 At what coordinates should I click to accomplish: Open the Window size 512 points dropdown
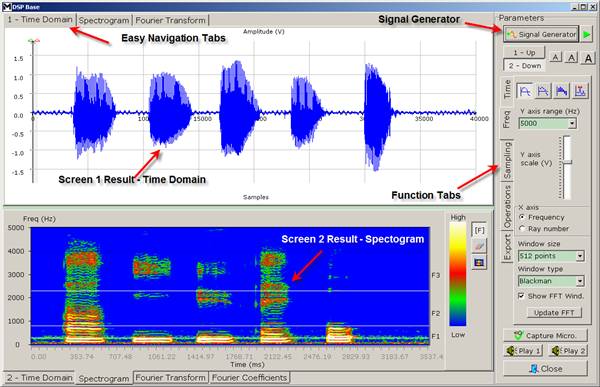coord(580,256)
